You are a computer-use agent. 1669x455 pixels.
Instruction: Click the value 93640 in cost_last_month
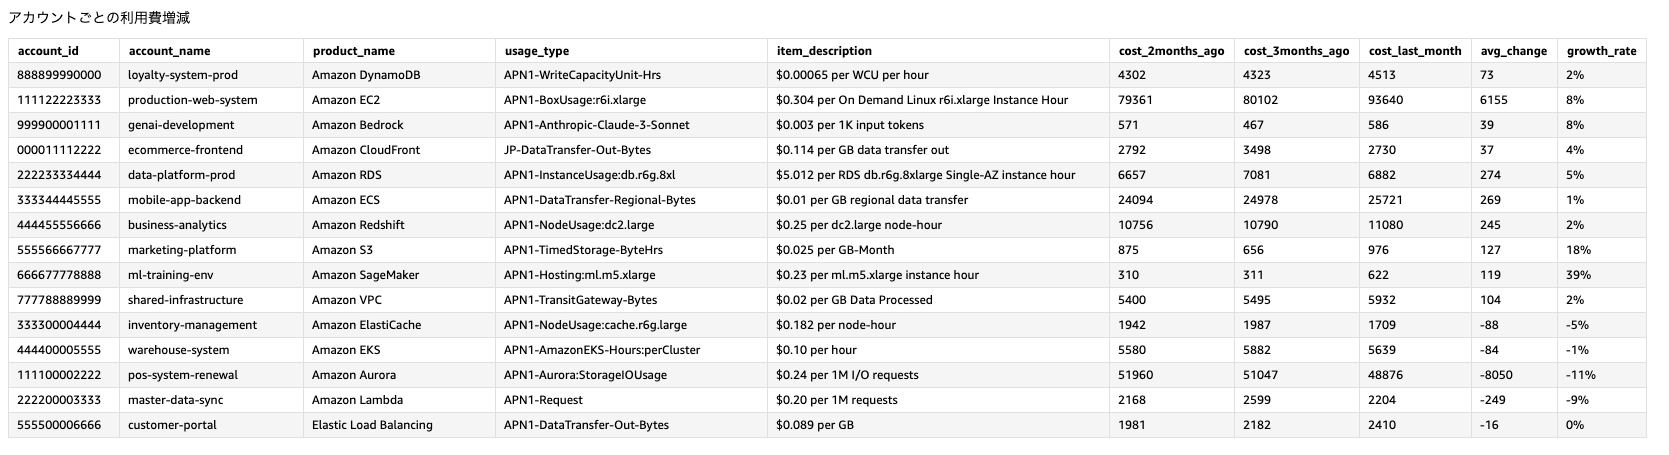(1386, 100)
